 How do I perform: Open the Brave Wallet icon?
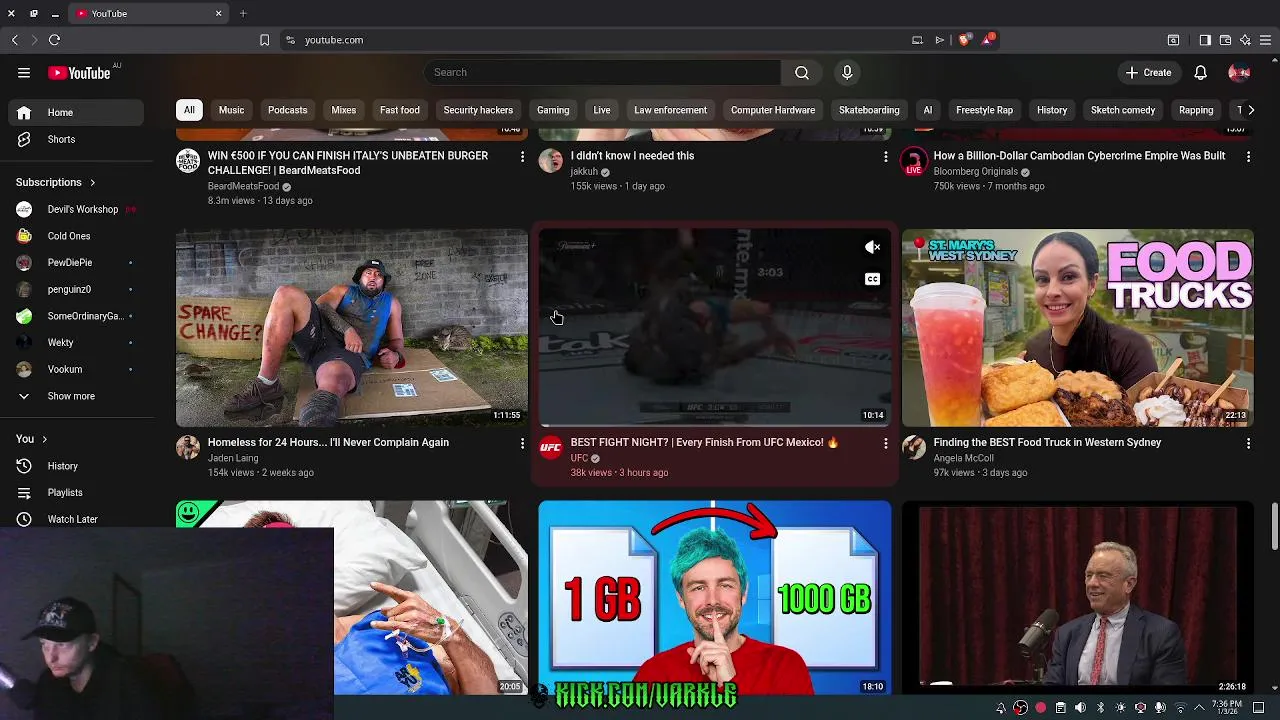coord(1225,40)
